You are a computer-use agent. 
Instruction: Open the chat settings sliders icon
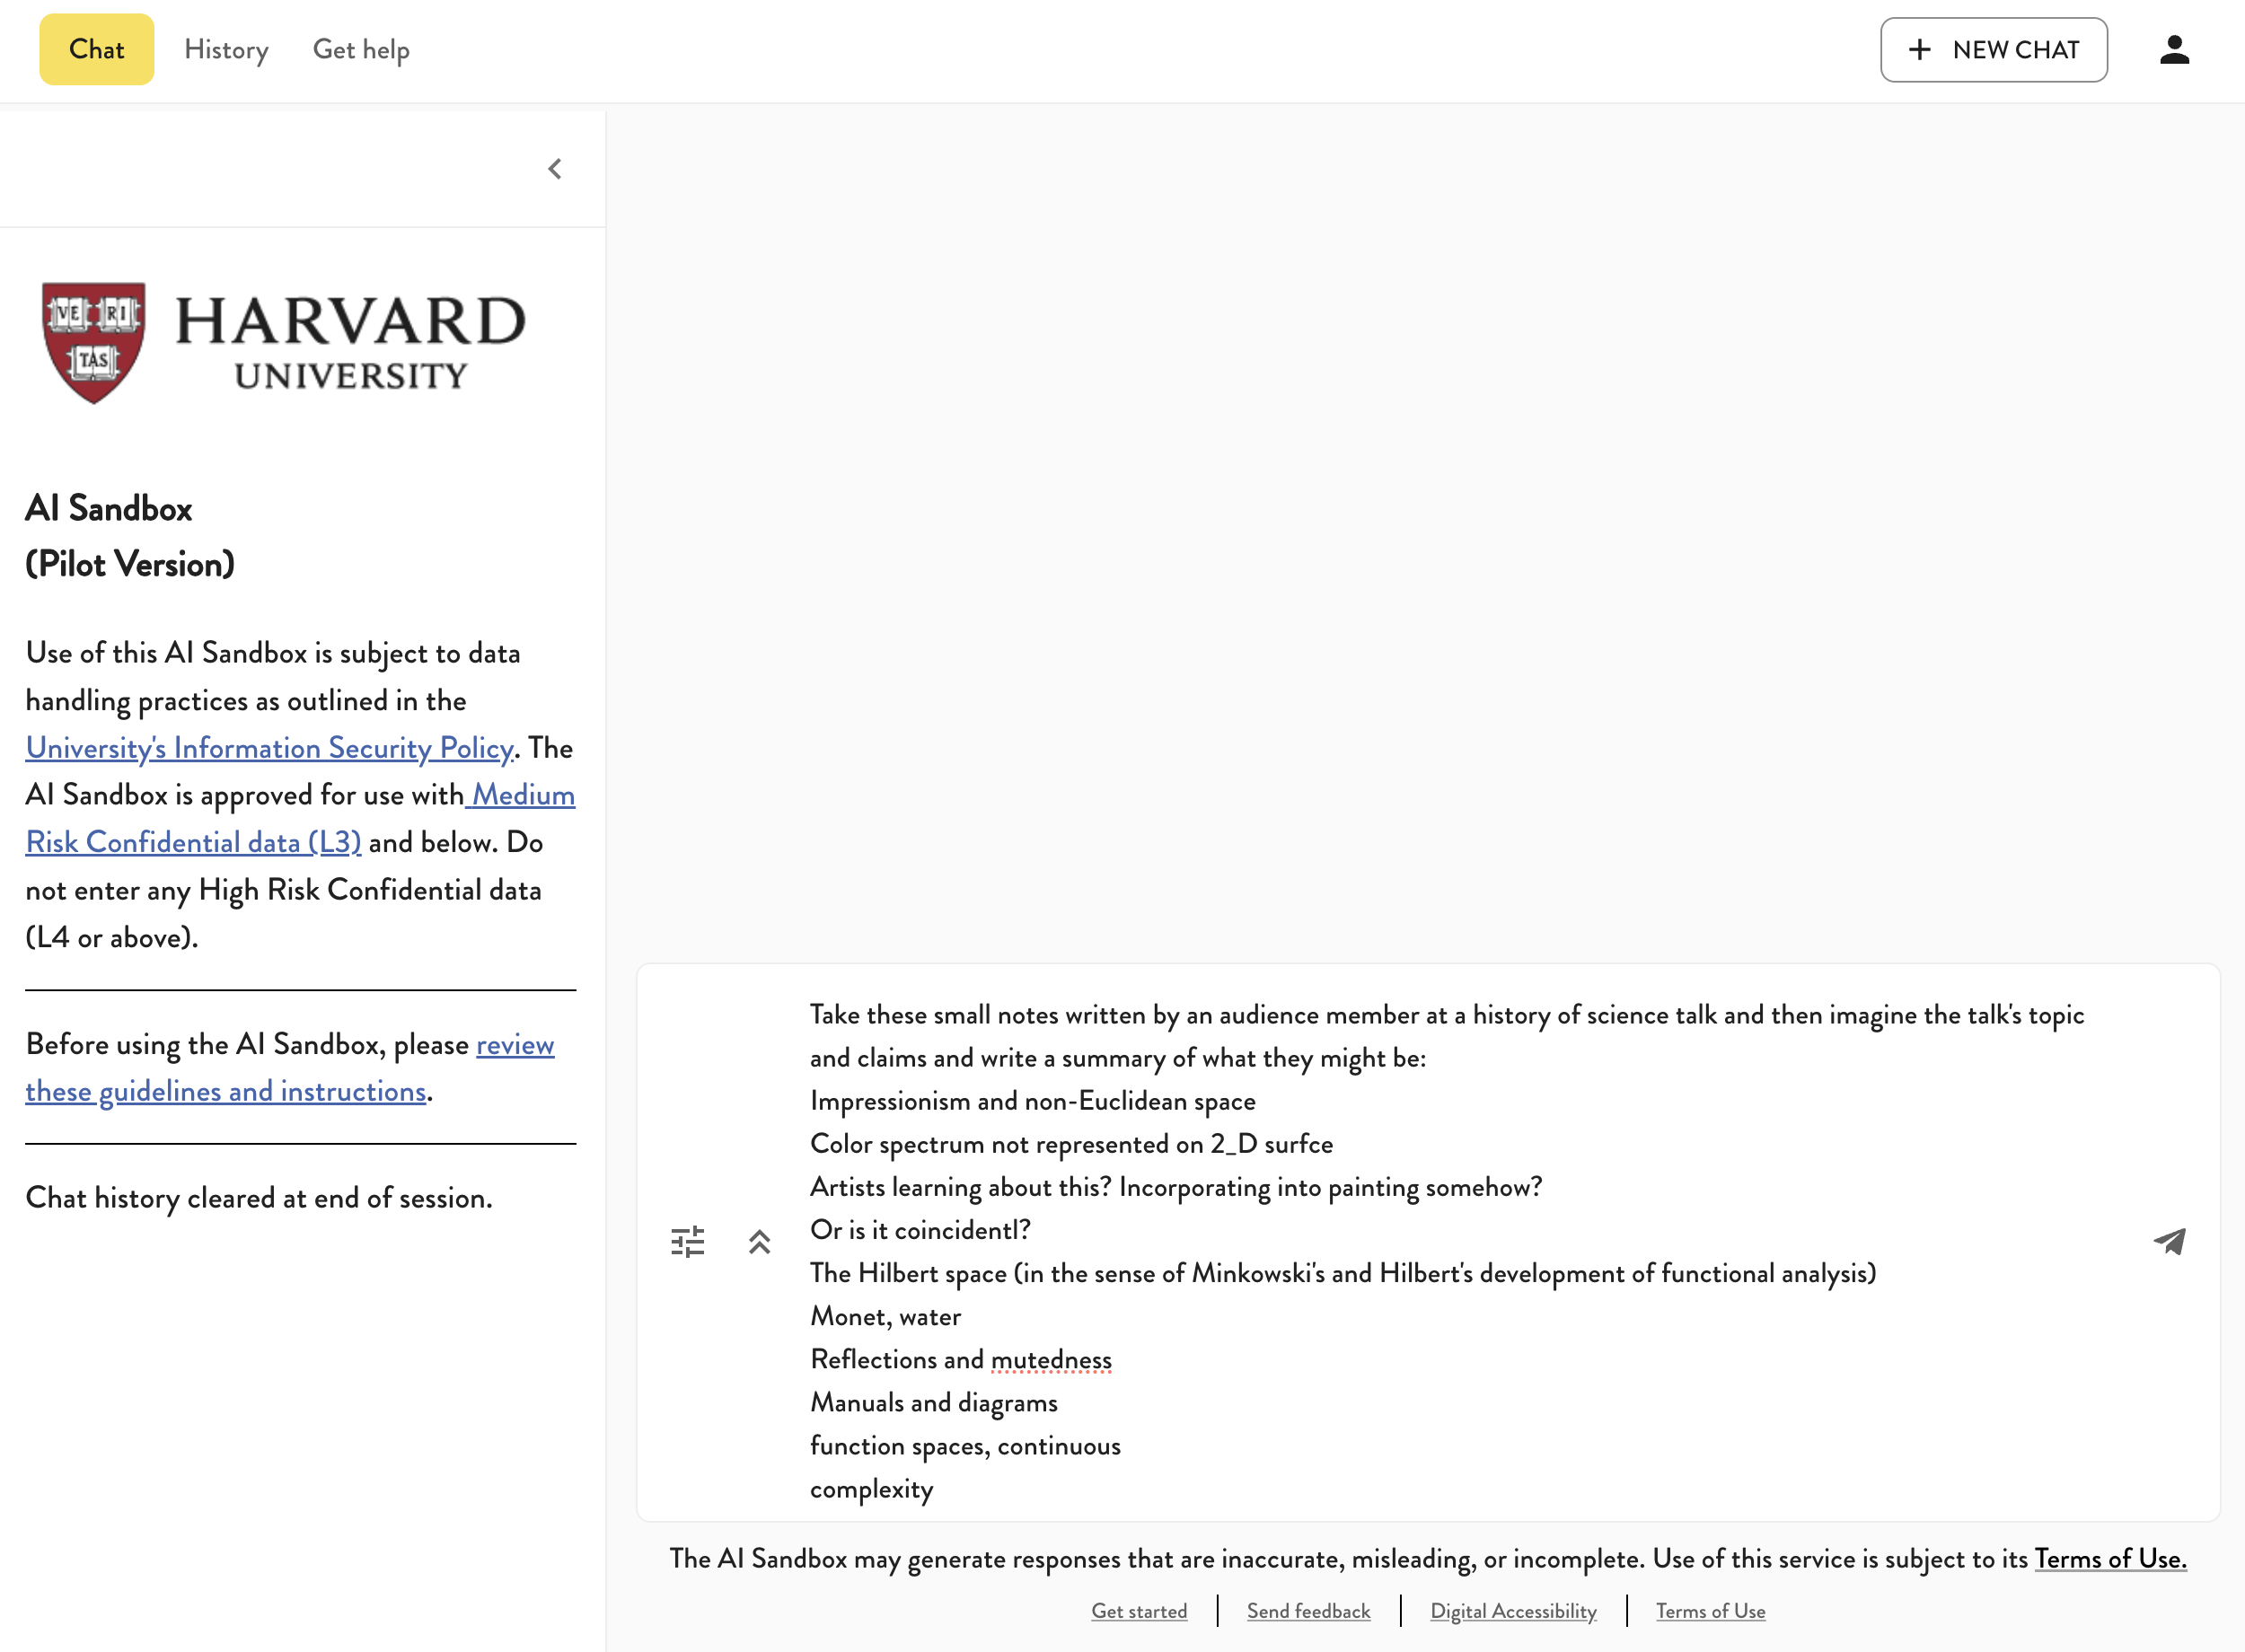687,1242
